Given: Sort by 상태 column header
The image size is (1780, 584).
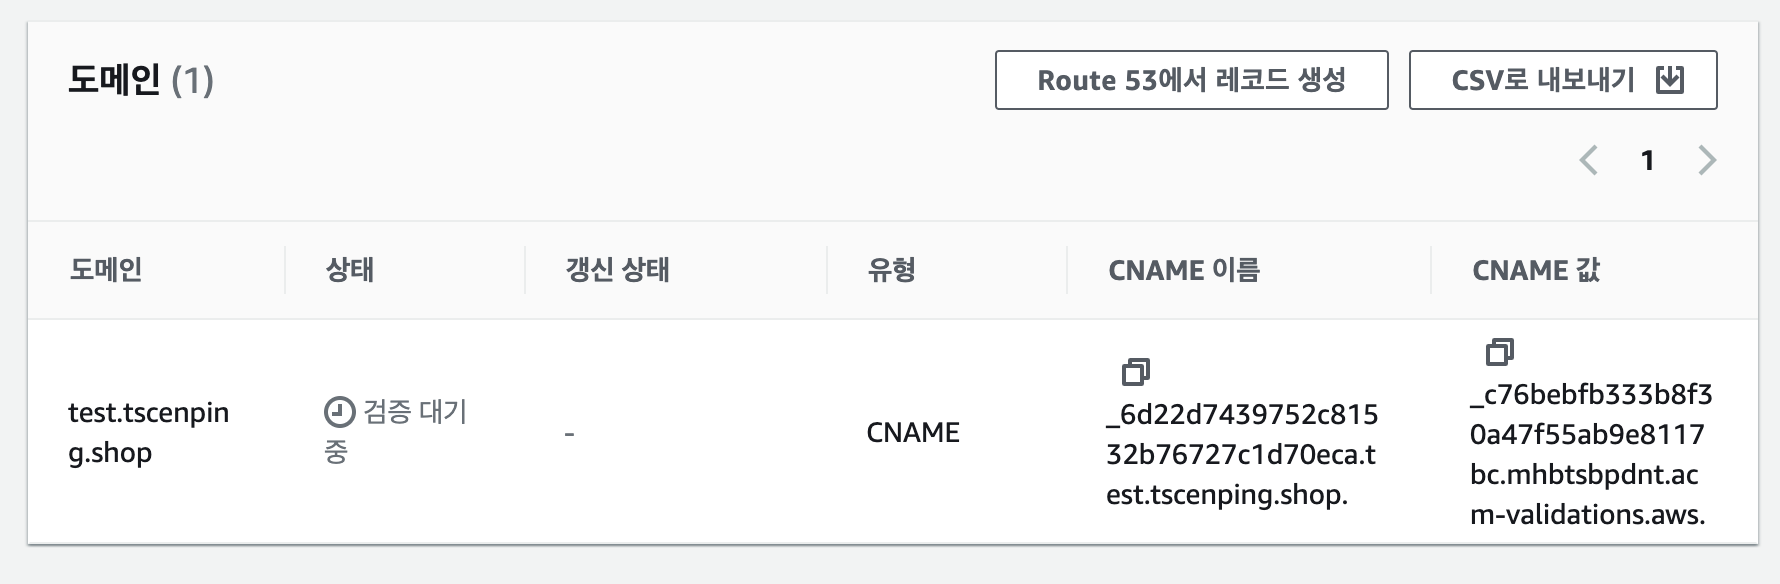Looking at the screenshot, I should pyautogui.click(x=349, y=270).
